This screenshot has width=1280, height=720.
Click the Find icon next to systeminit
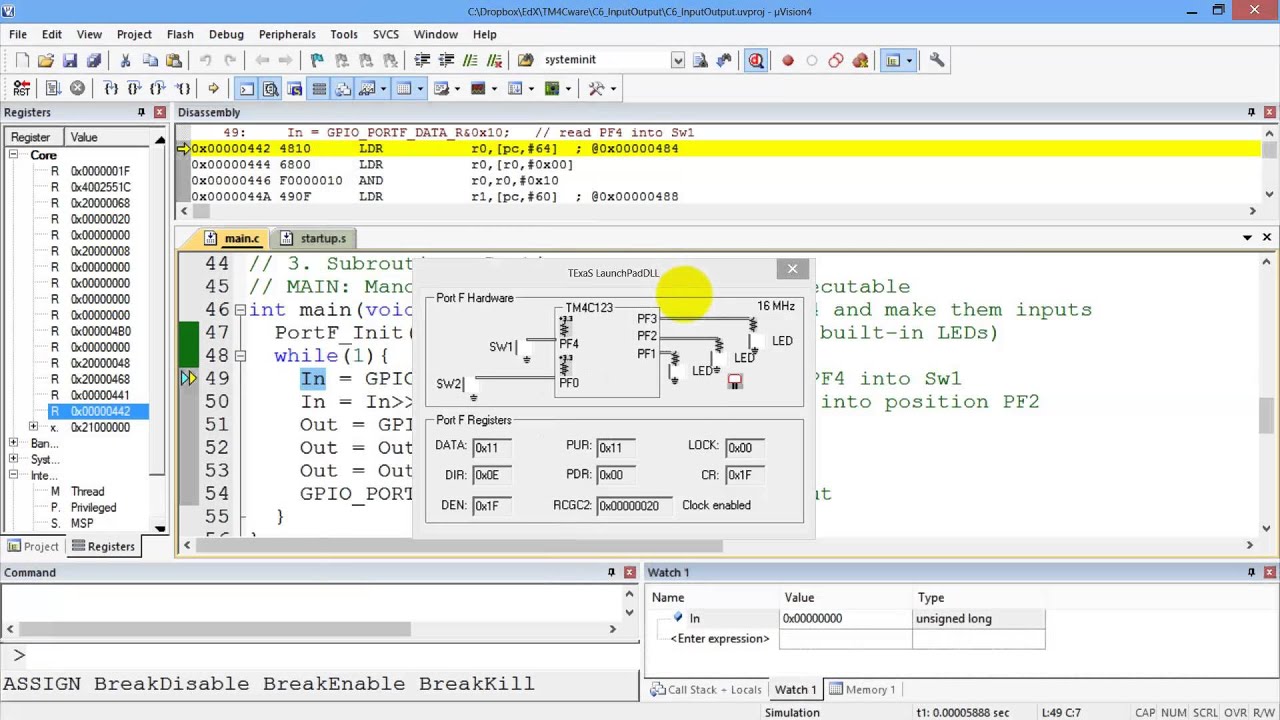pyautogui.click(x=700, y=61)
